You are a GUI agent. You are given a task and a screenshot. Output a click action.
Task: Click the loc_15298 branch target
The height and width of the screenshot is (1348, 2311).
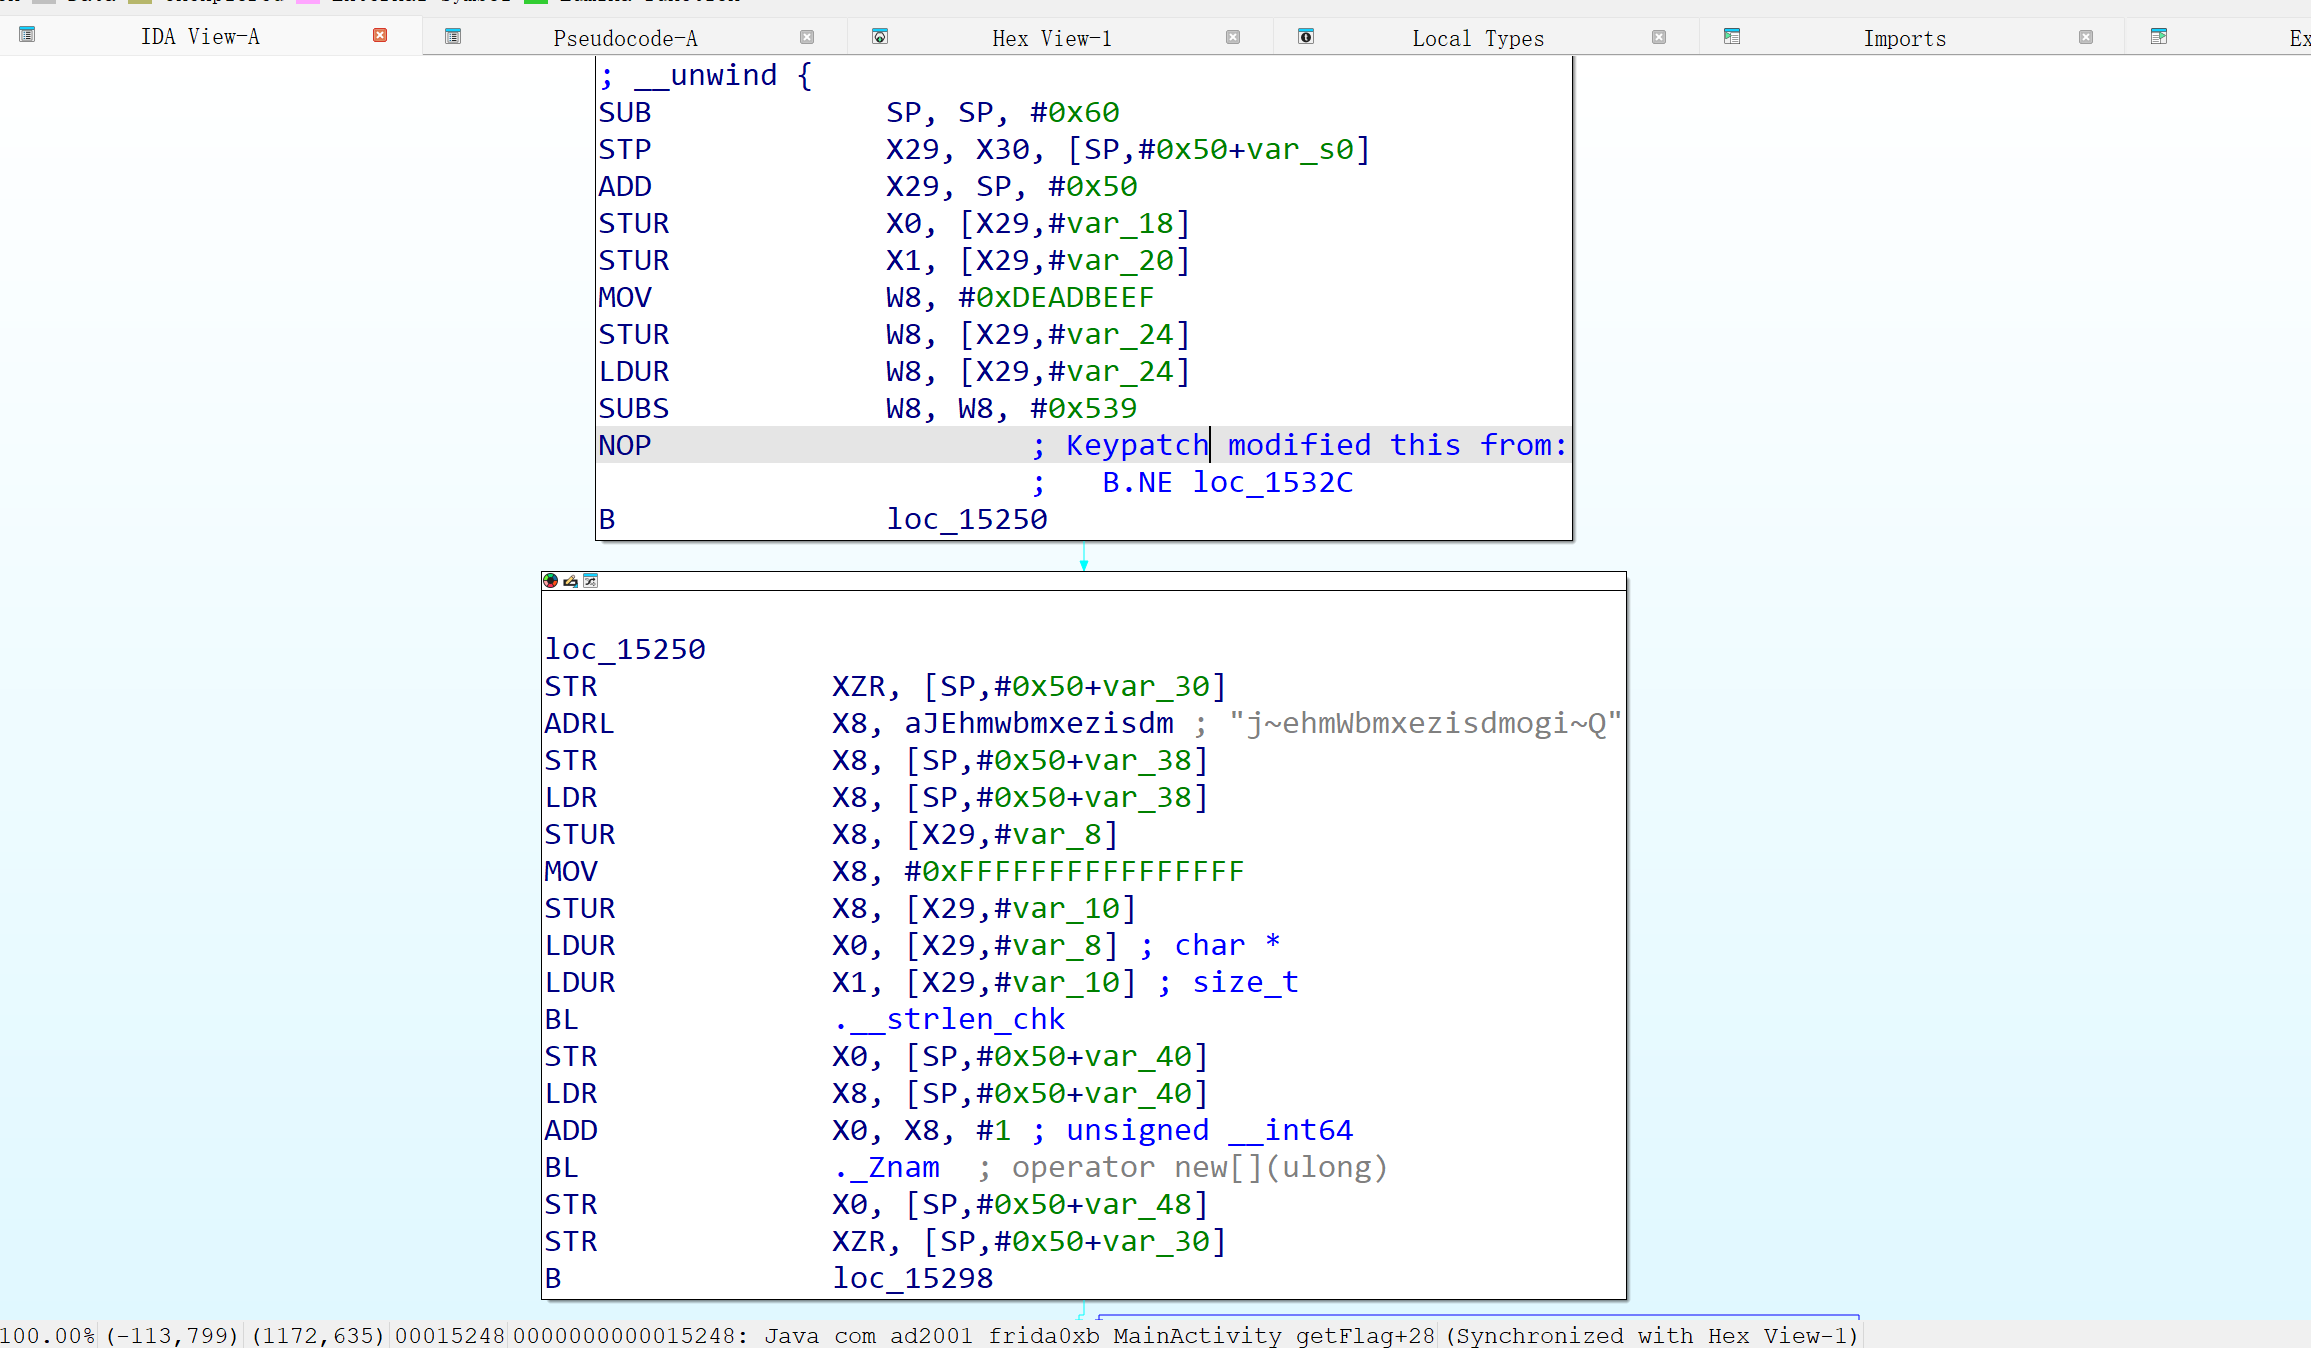coord(912,1278)
